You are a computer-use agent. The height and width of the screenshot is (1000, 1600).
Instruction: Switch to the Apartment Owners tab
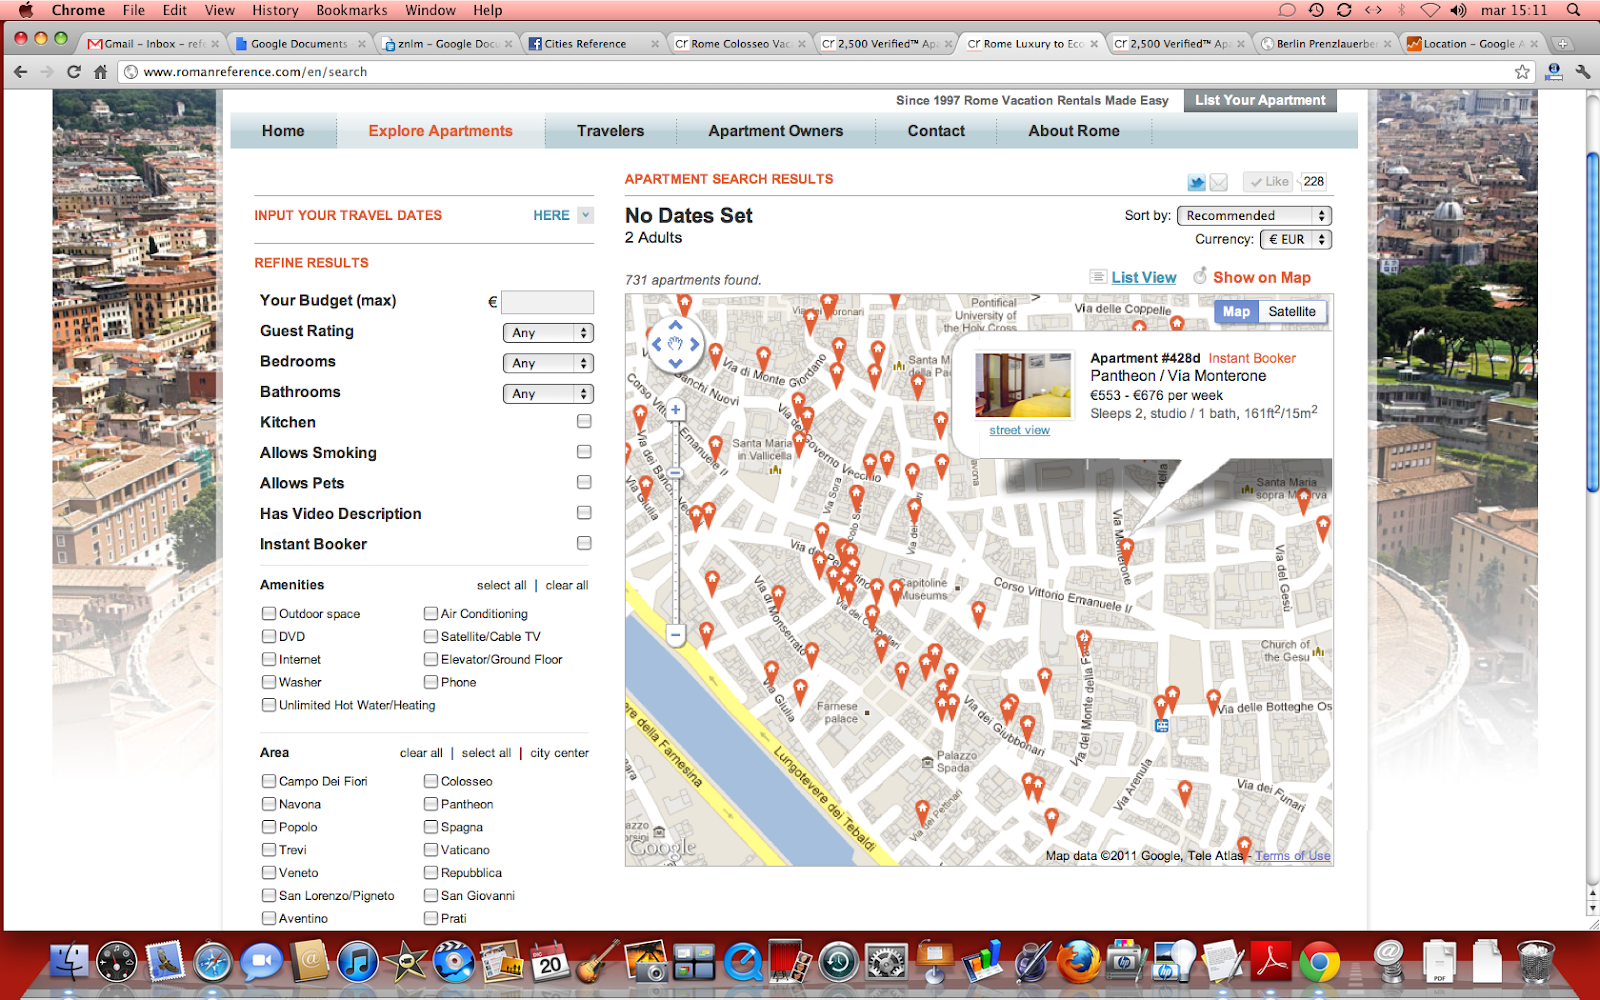point(775,130)
